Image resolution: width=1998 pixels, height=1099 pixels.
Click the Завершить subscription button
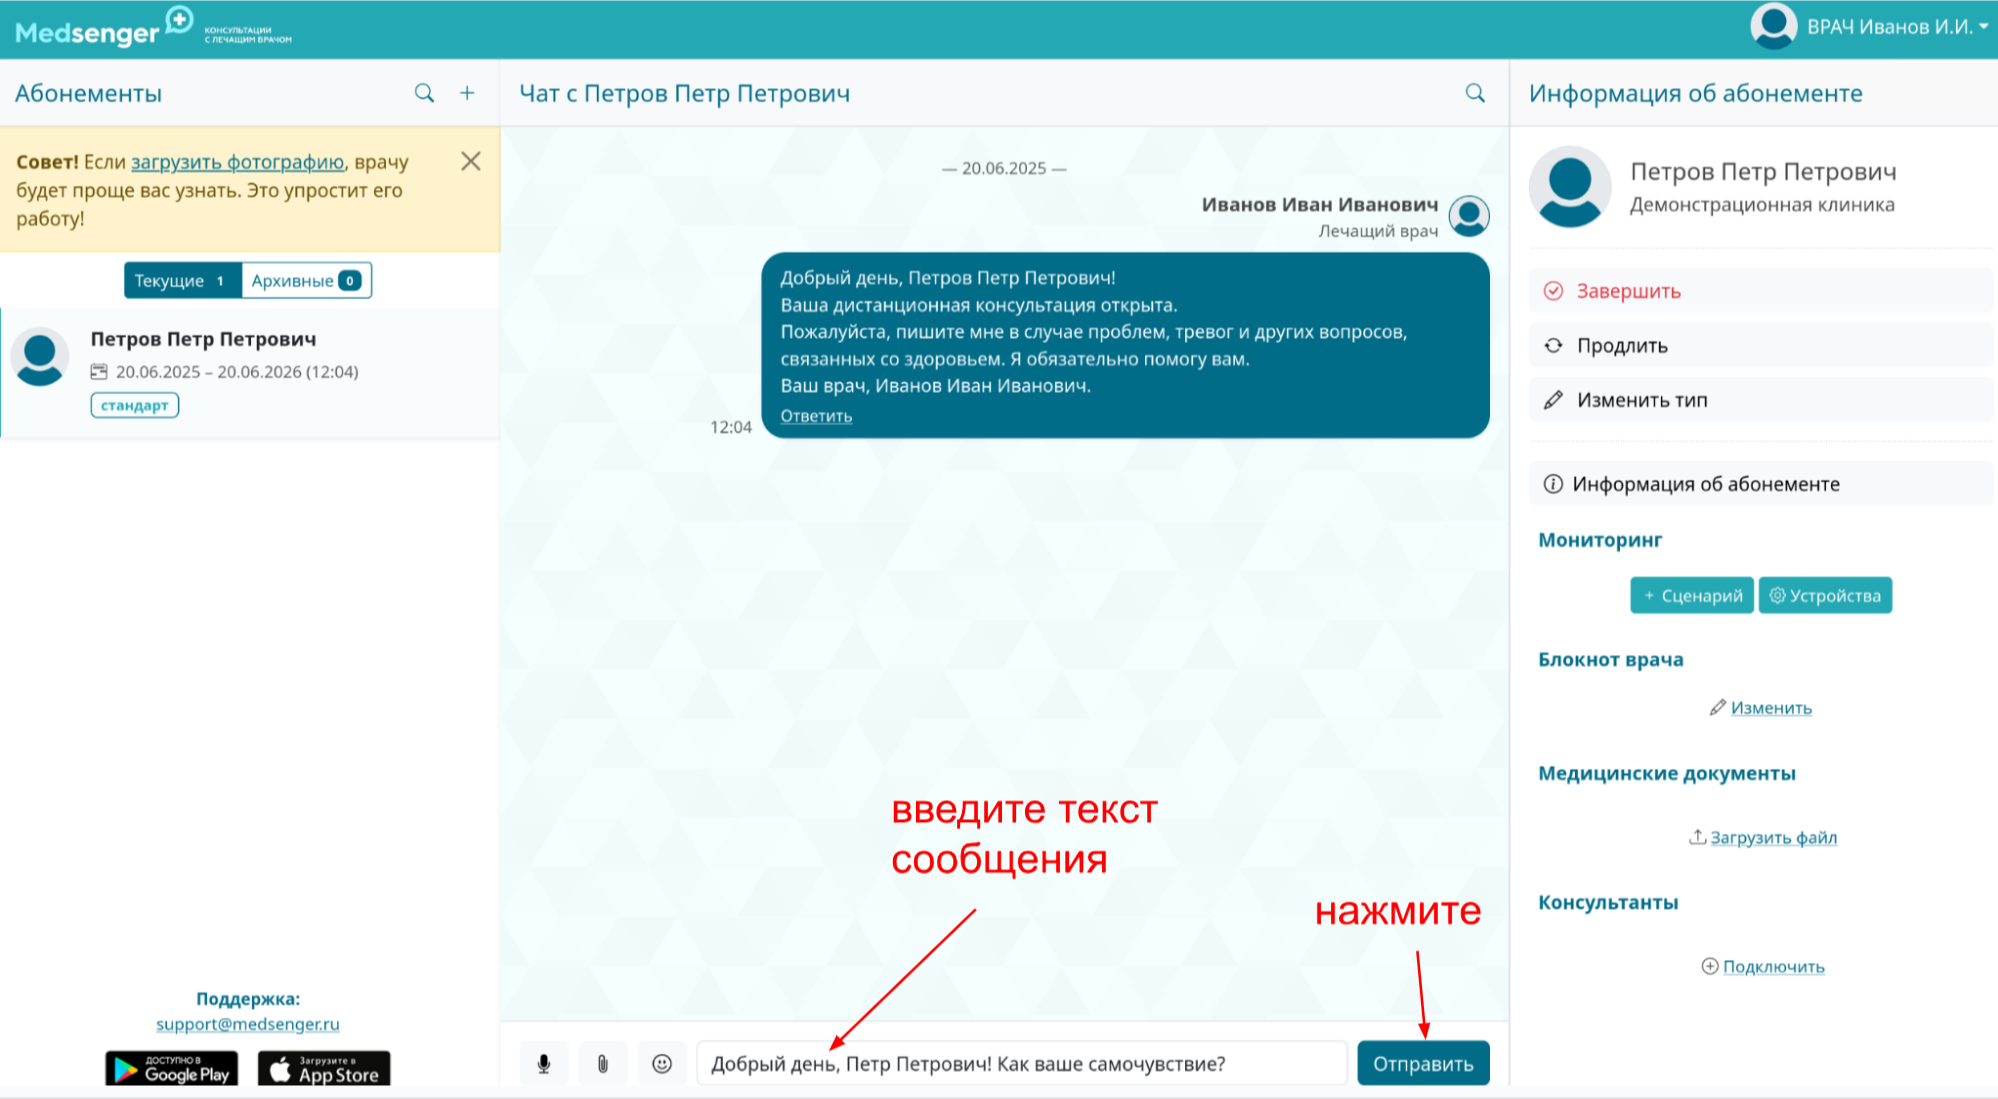[x=1628, y=291]
